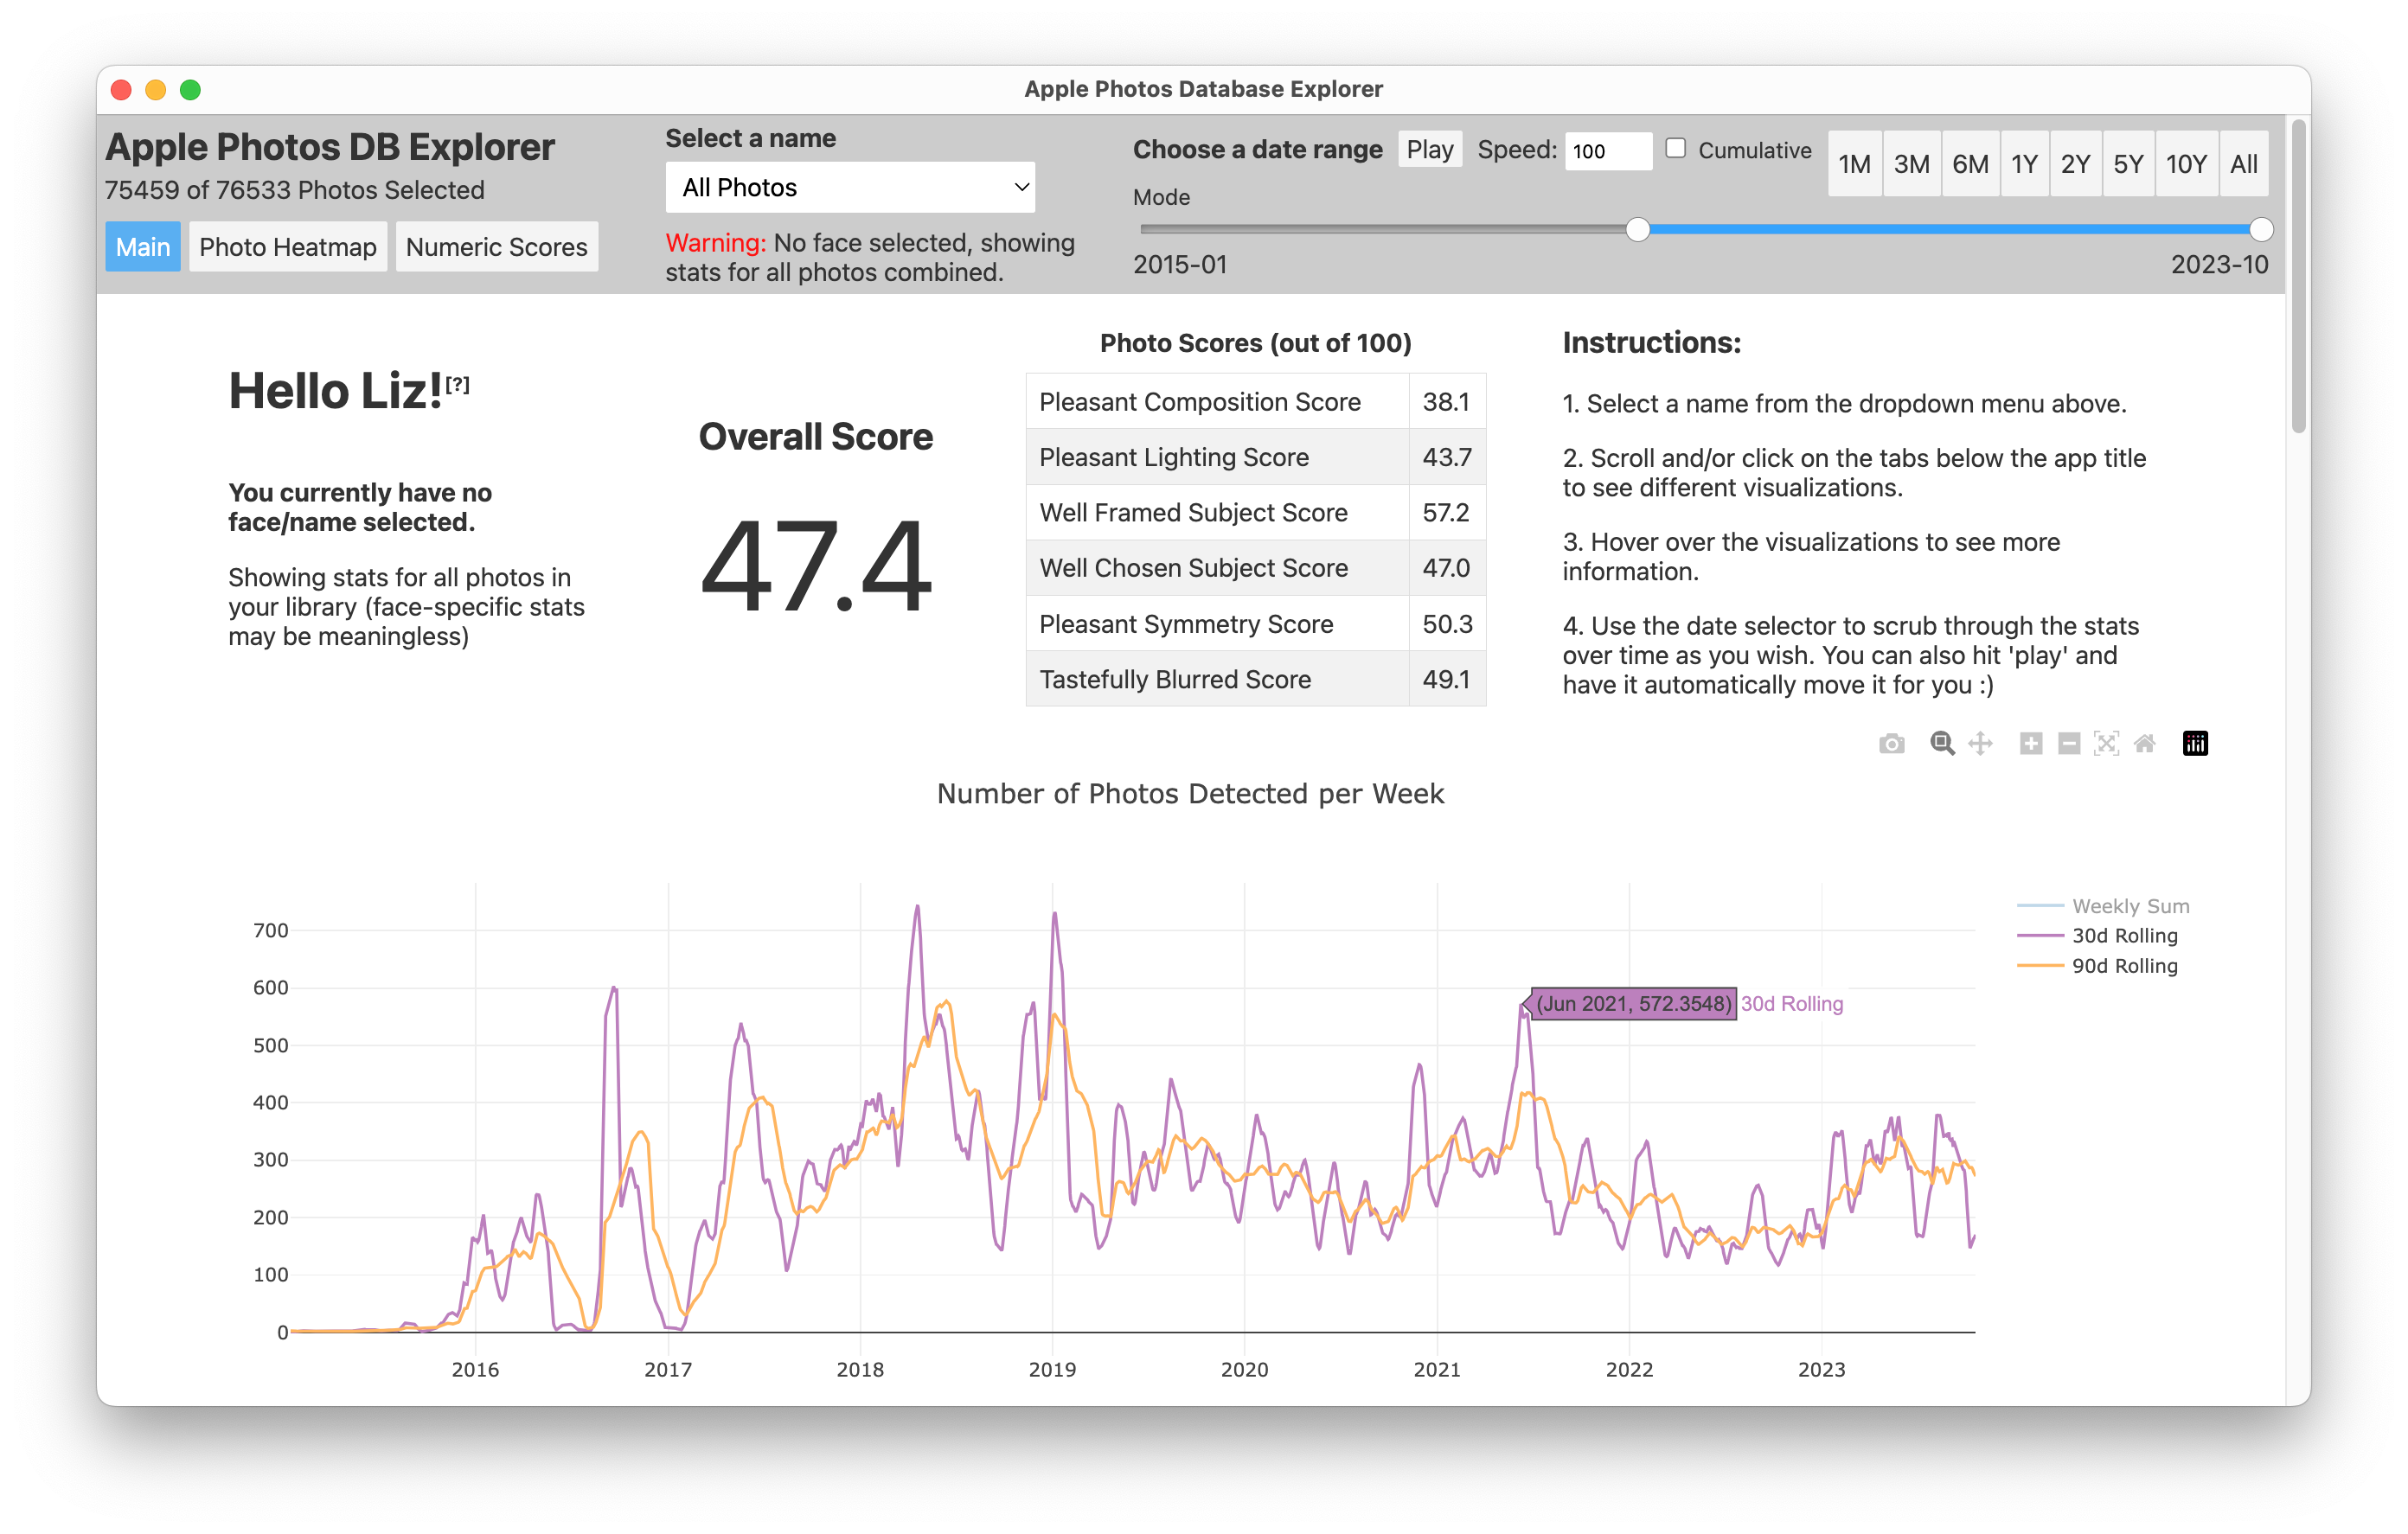
Task: Activate the pan arrows tool
Action: tap(1980, 743)
